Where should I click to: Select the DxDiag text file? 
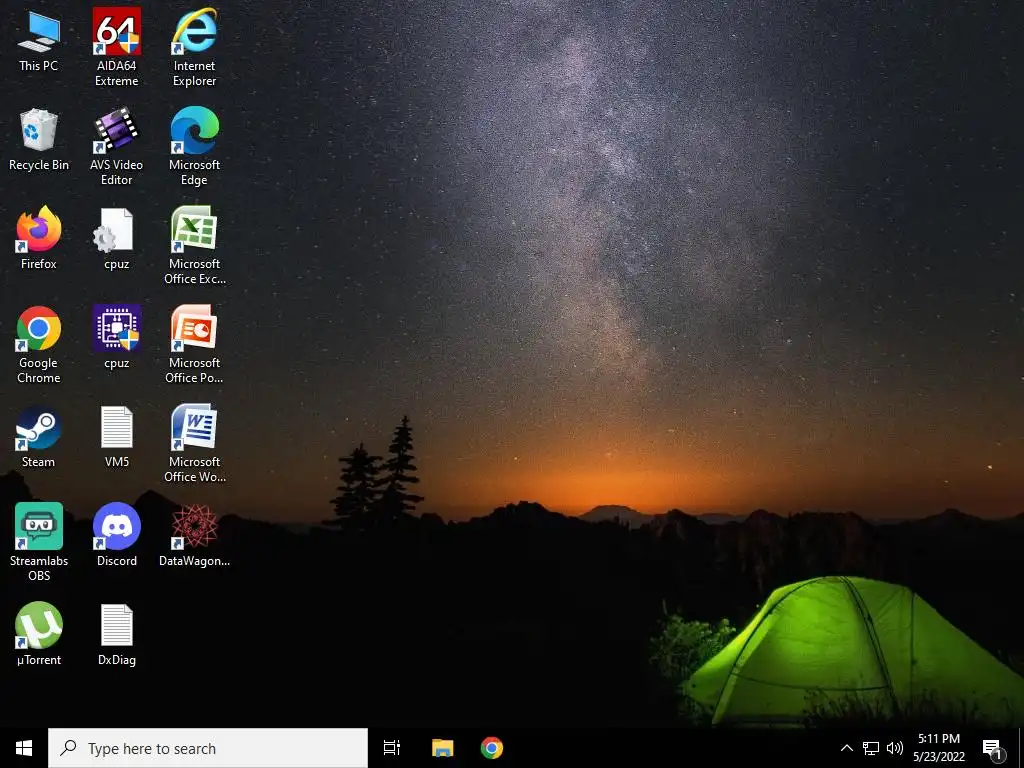116,634
